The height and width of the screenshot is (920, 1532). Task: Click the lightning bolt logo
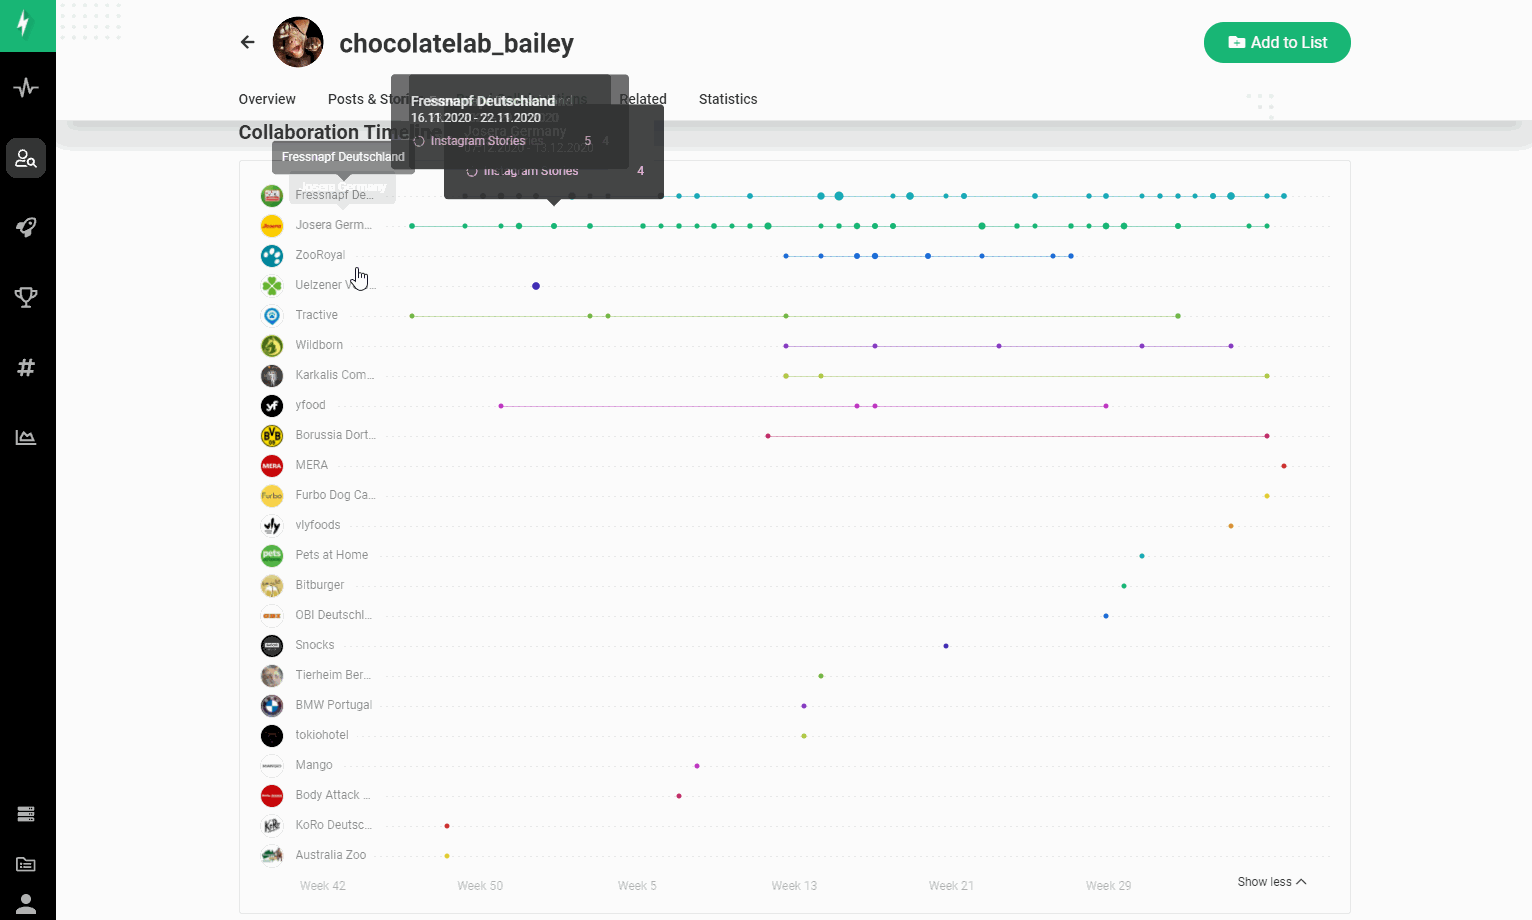click(27, 24)
